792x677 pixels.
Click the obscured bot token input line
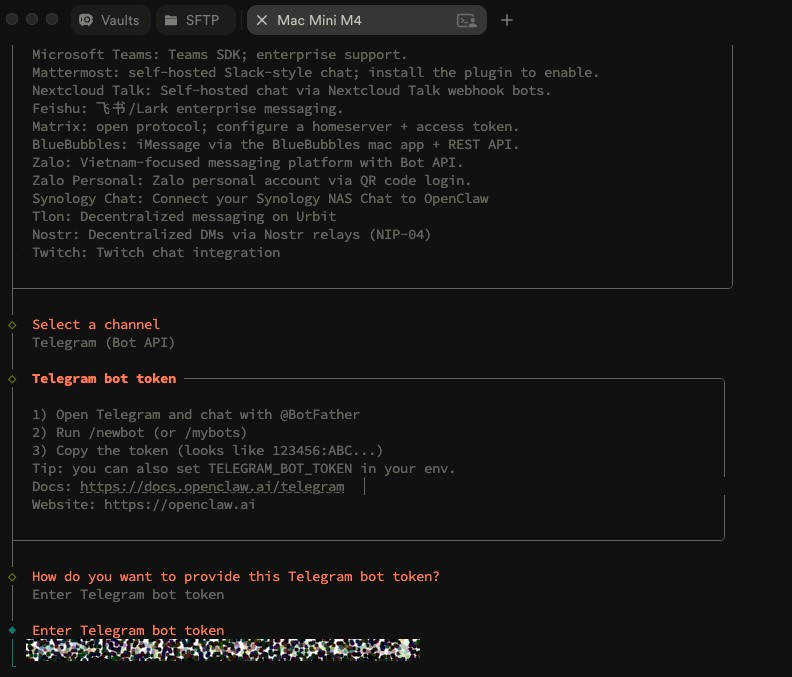pyautogui.click(x=222, y=650)
